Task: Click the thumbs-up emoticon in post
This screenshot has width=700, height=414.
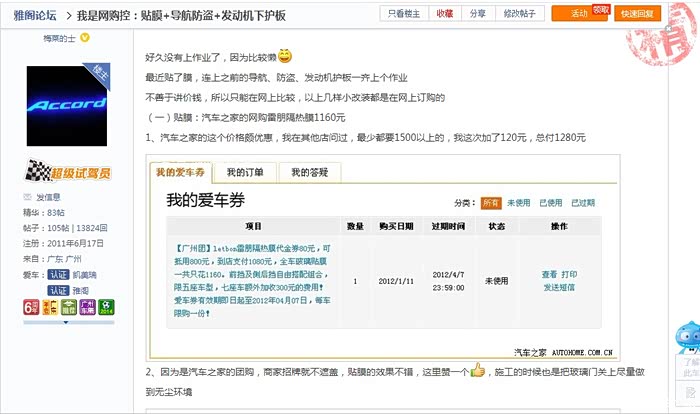Action: pos(478,371)
